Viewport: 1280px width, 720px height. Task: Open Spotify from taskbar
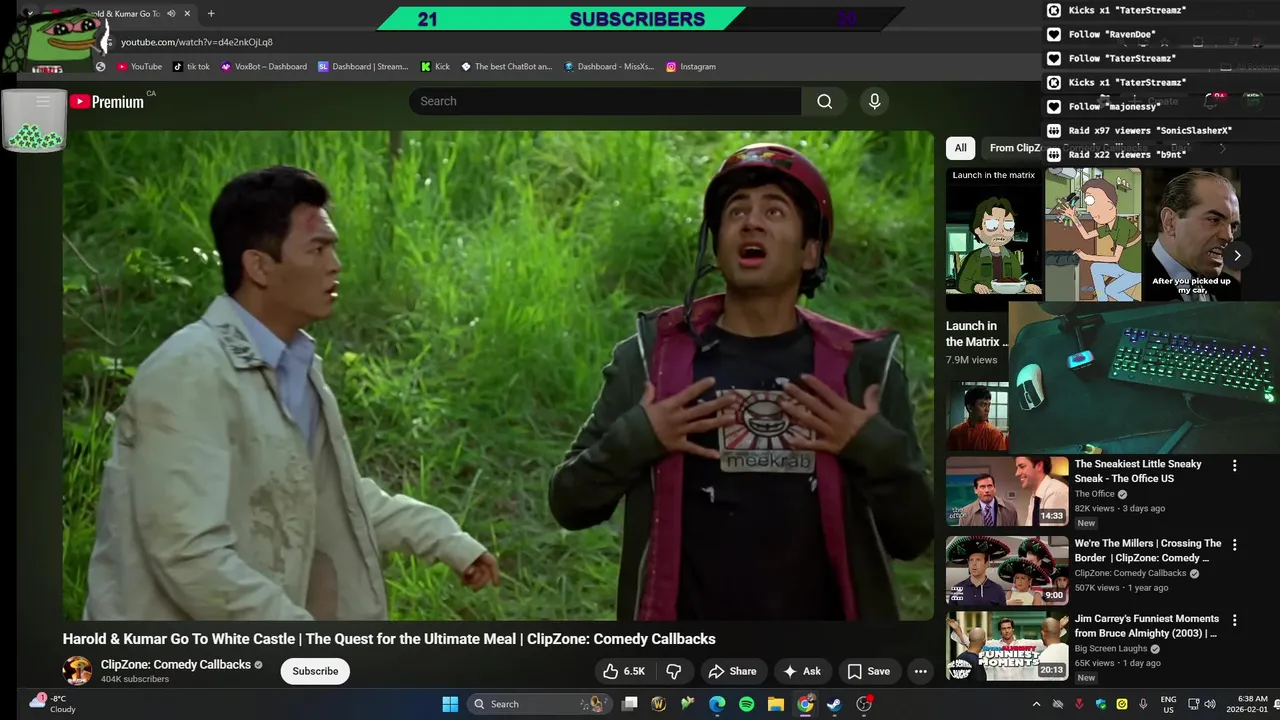(746, 704)
